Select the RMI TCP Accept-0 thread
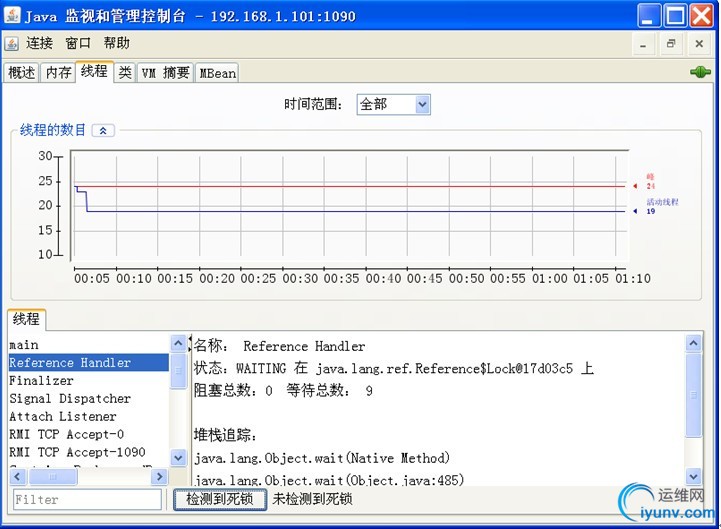The width and height of the screenshot is (721, 529). (x=89, y=434)
